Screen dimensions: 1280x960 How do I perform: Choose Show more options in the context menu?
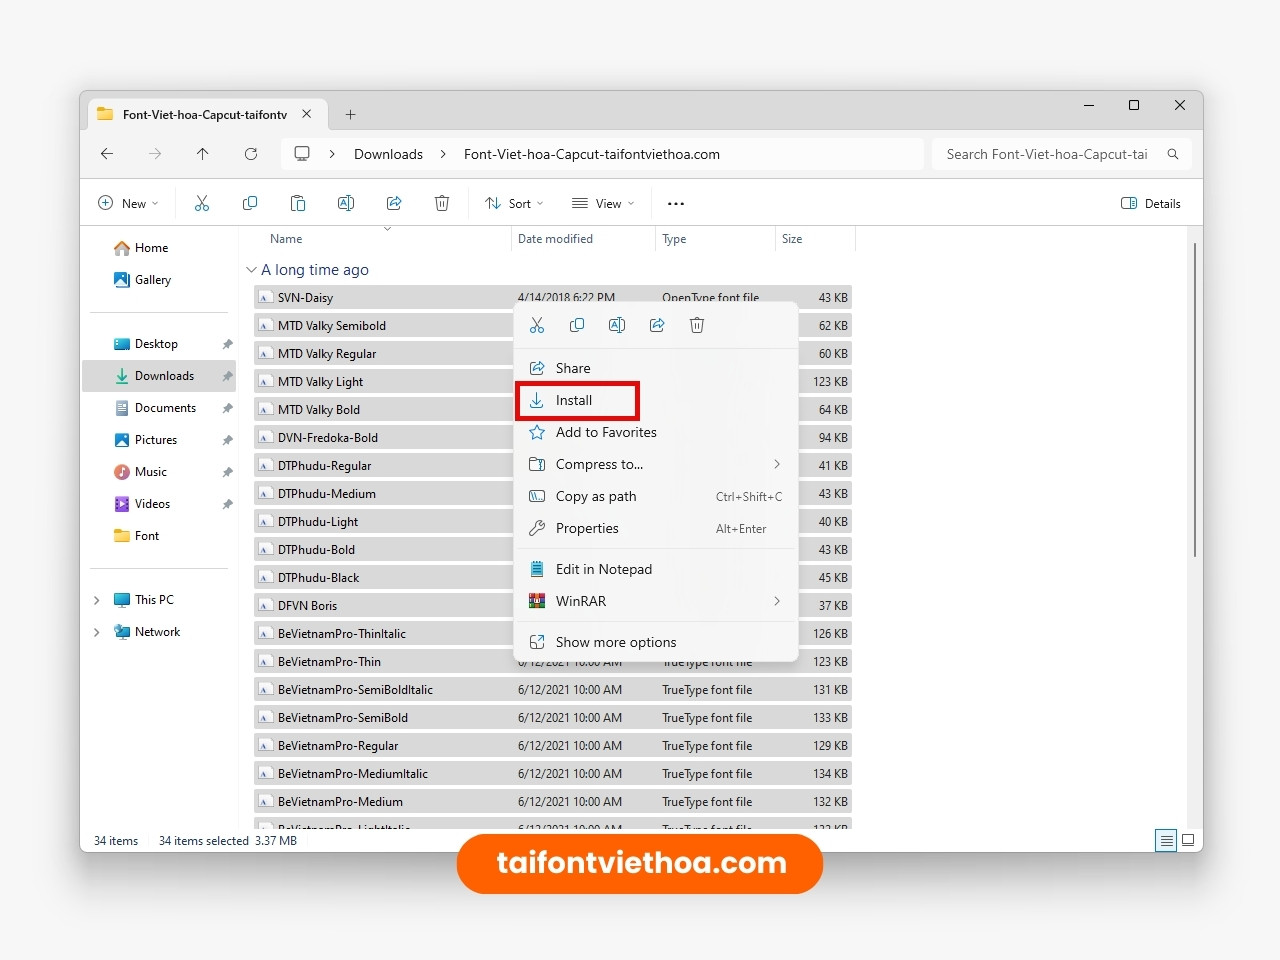click(x=656, y=642)
